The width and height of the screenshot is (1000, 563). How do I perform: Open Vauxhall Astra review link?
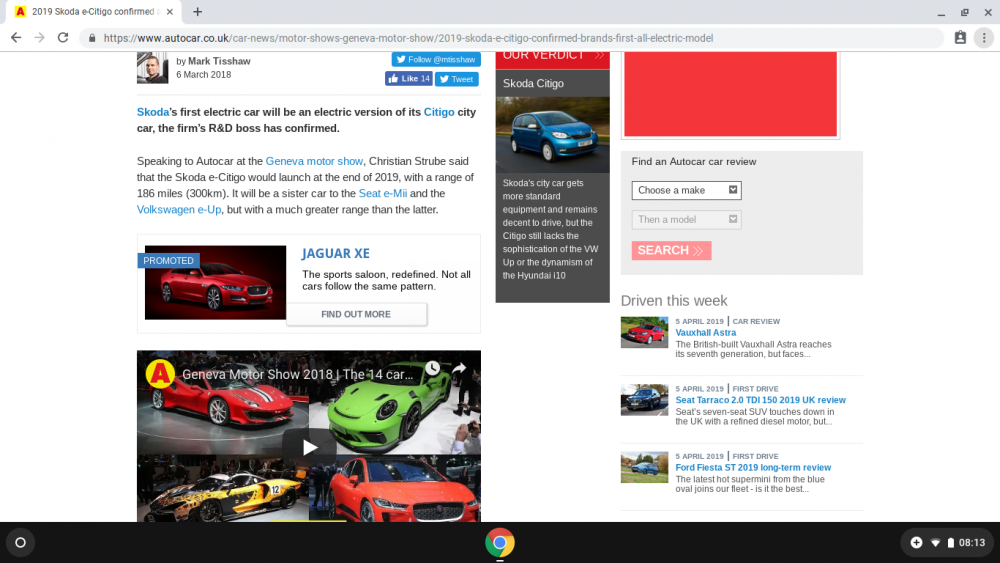click(705, 333)
